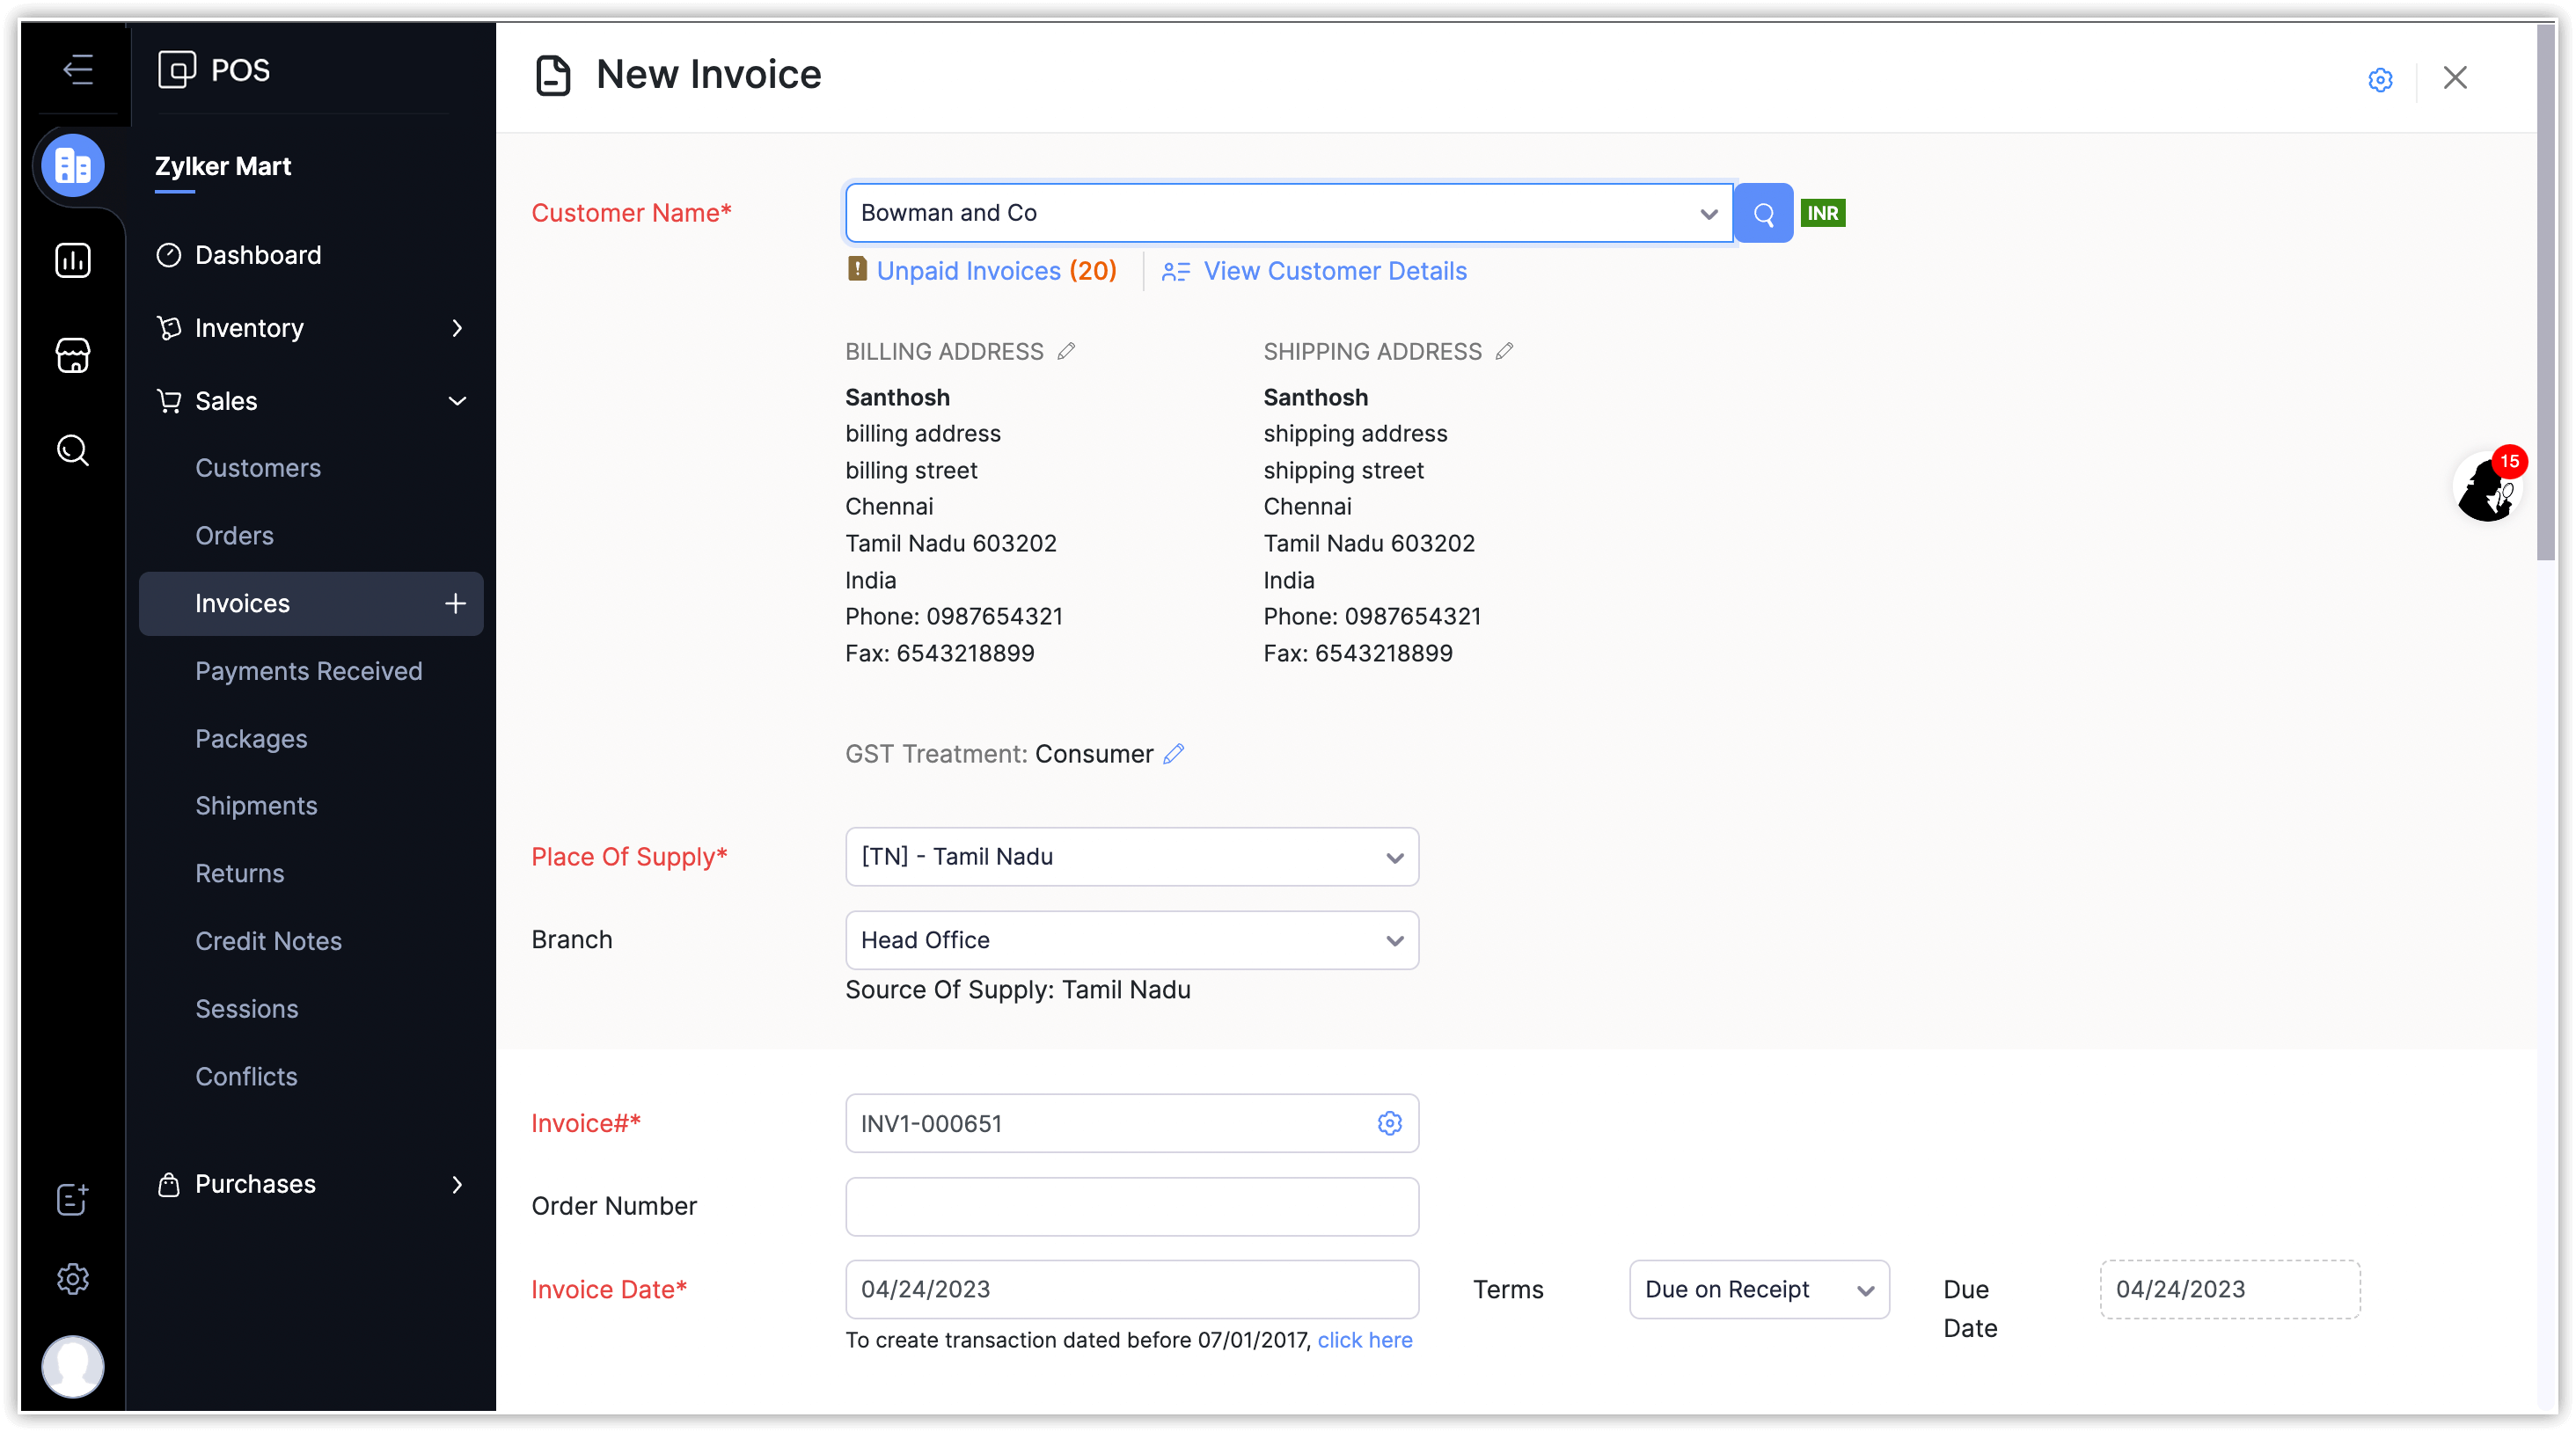The width and height of the screenshot is (2576, 1432).
Task: Edit the billing address pencil icon
Action: 1066,351
